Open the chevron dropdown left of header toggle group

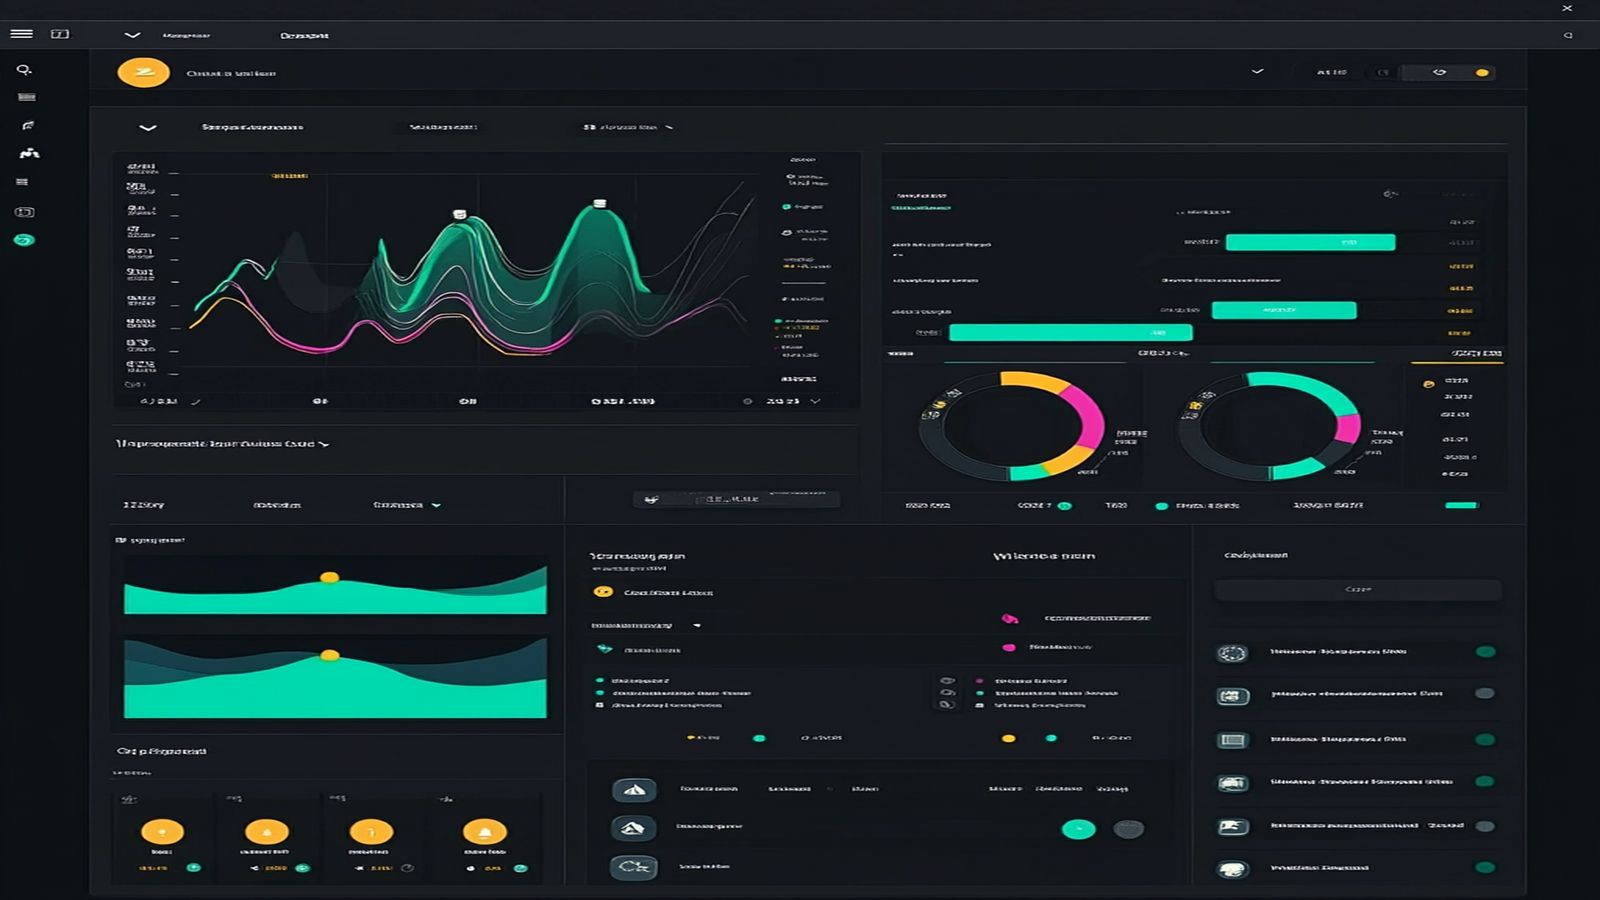(x=1258, y=72)
